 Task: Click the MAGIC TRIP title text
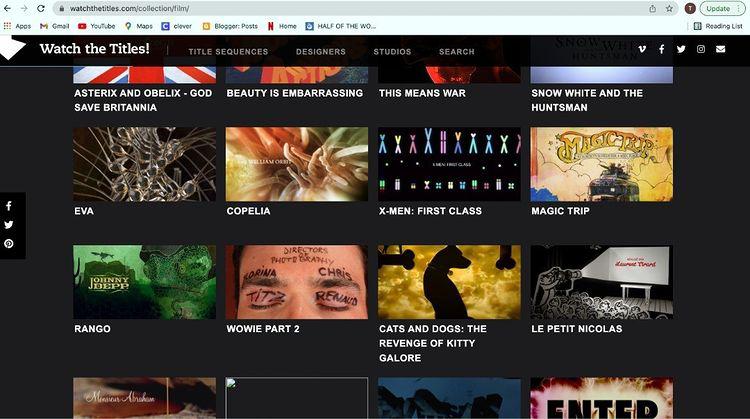(x=560, y=211)
